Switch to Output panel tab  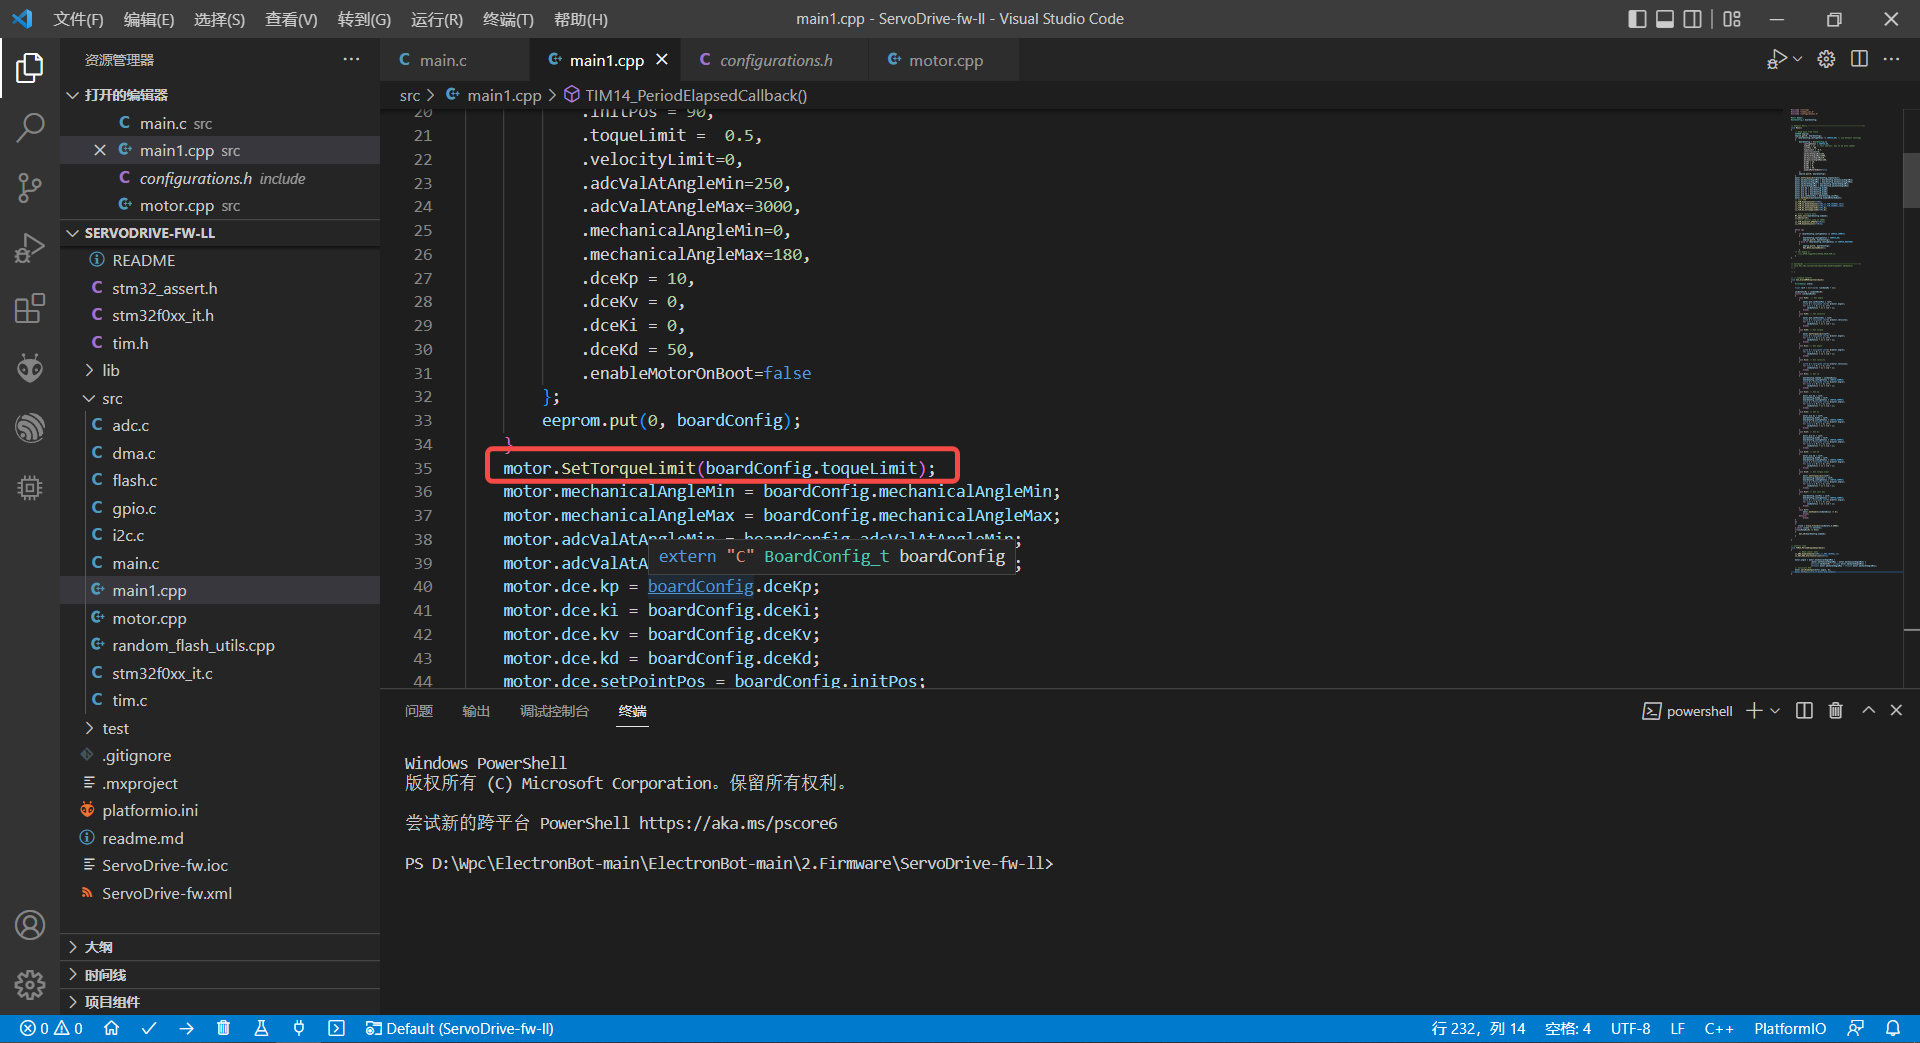[x=476, y=711]
